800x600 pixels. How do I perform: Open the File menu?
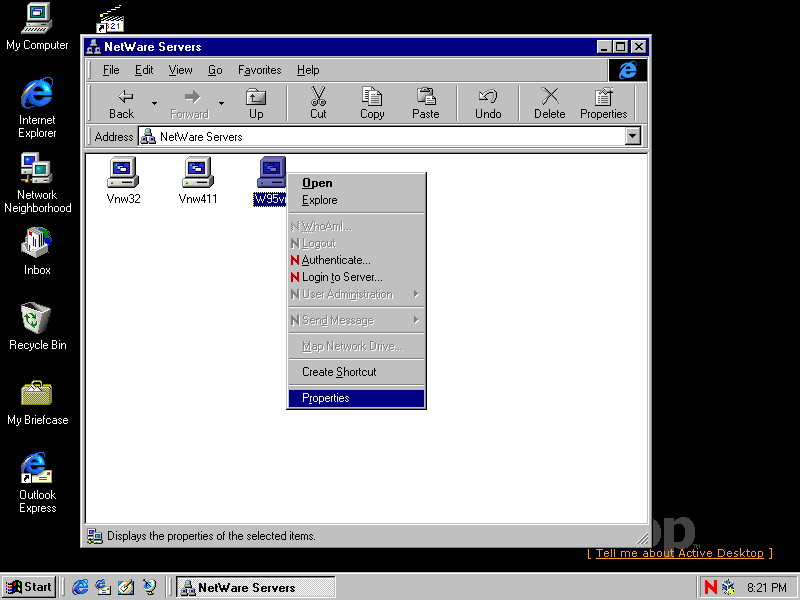111,70
